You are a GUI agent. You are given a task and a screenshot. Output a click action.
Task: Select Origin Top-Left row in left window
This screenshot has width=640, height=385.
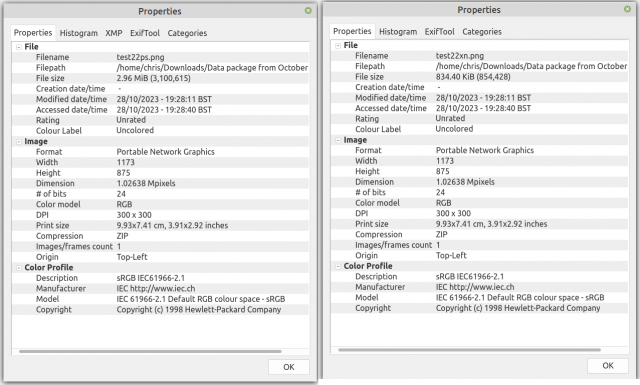click(x=160, y=257)
